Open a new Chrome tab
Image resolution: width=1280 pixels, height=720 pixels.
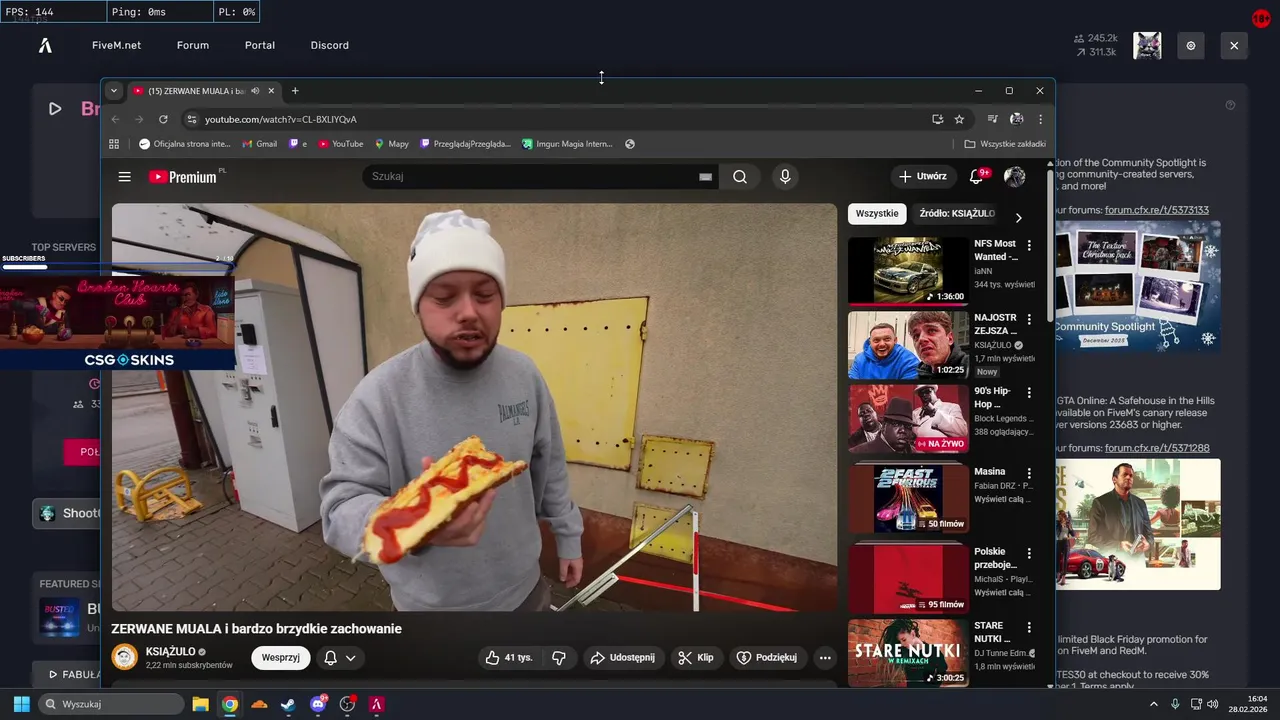(295, 91)
